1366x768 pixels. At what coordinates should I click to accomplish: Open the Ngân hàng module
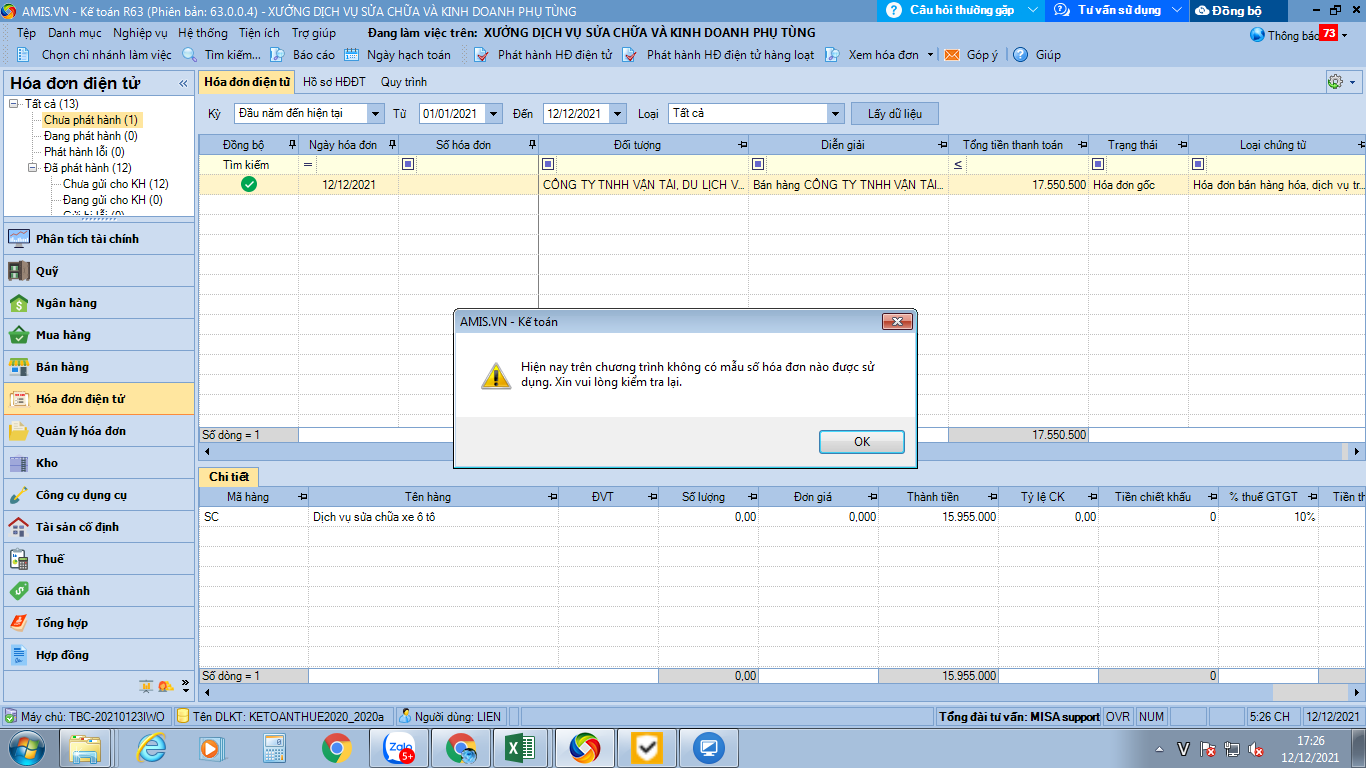[x=99, y=303]
